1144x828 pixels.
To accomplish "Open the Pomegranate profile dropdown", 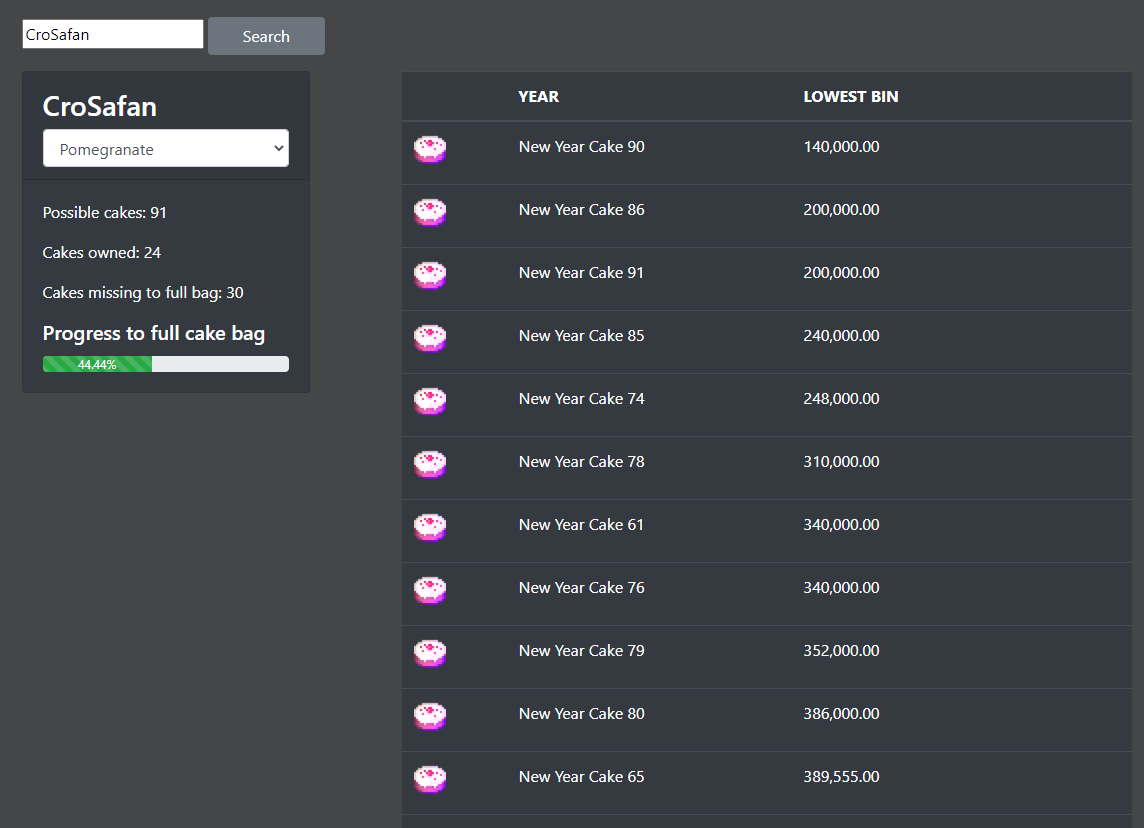I will pyautogui.click(x=166, y=148).
